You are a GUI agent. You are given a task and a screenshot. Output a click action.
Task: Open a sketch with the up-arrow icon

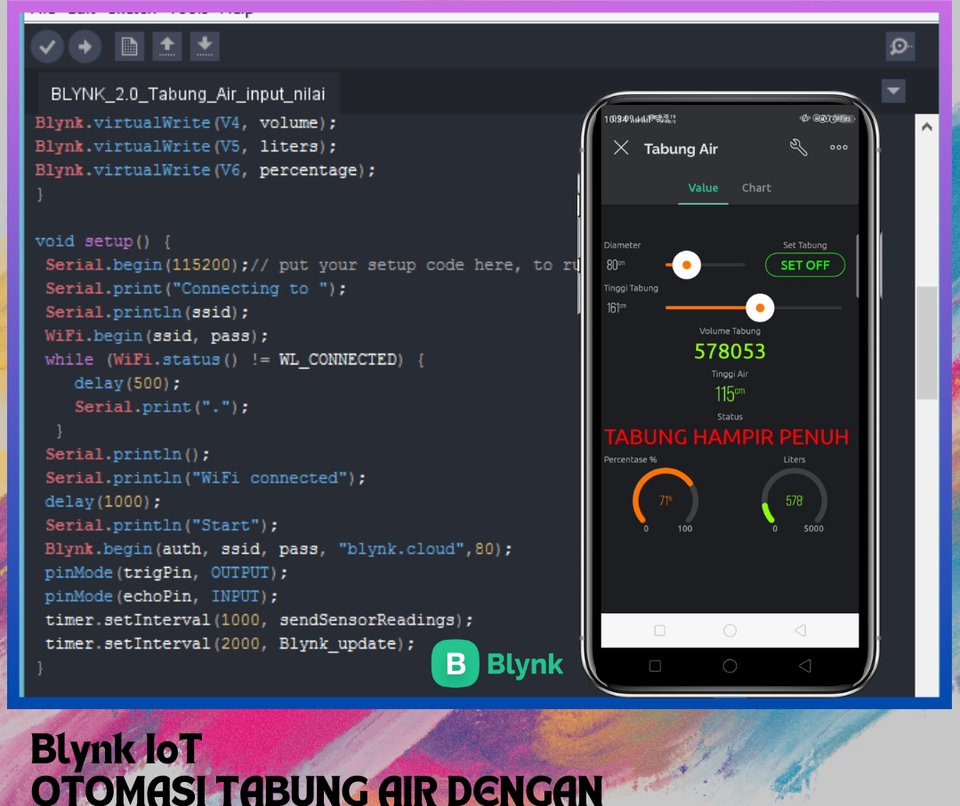(167, 47)
